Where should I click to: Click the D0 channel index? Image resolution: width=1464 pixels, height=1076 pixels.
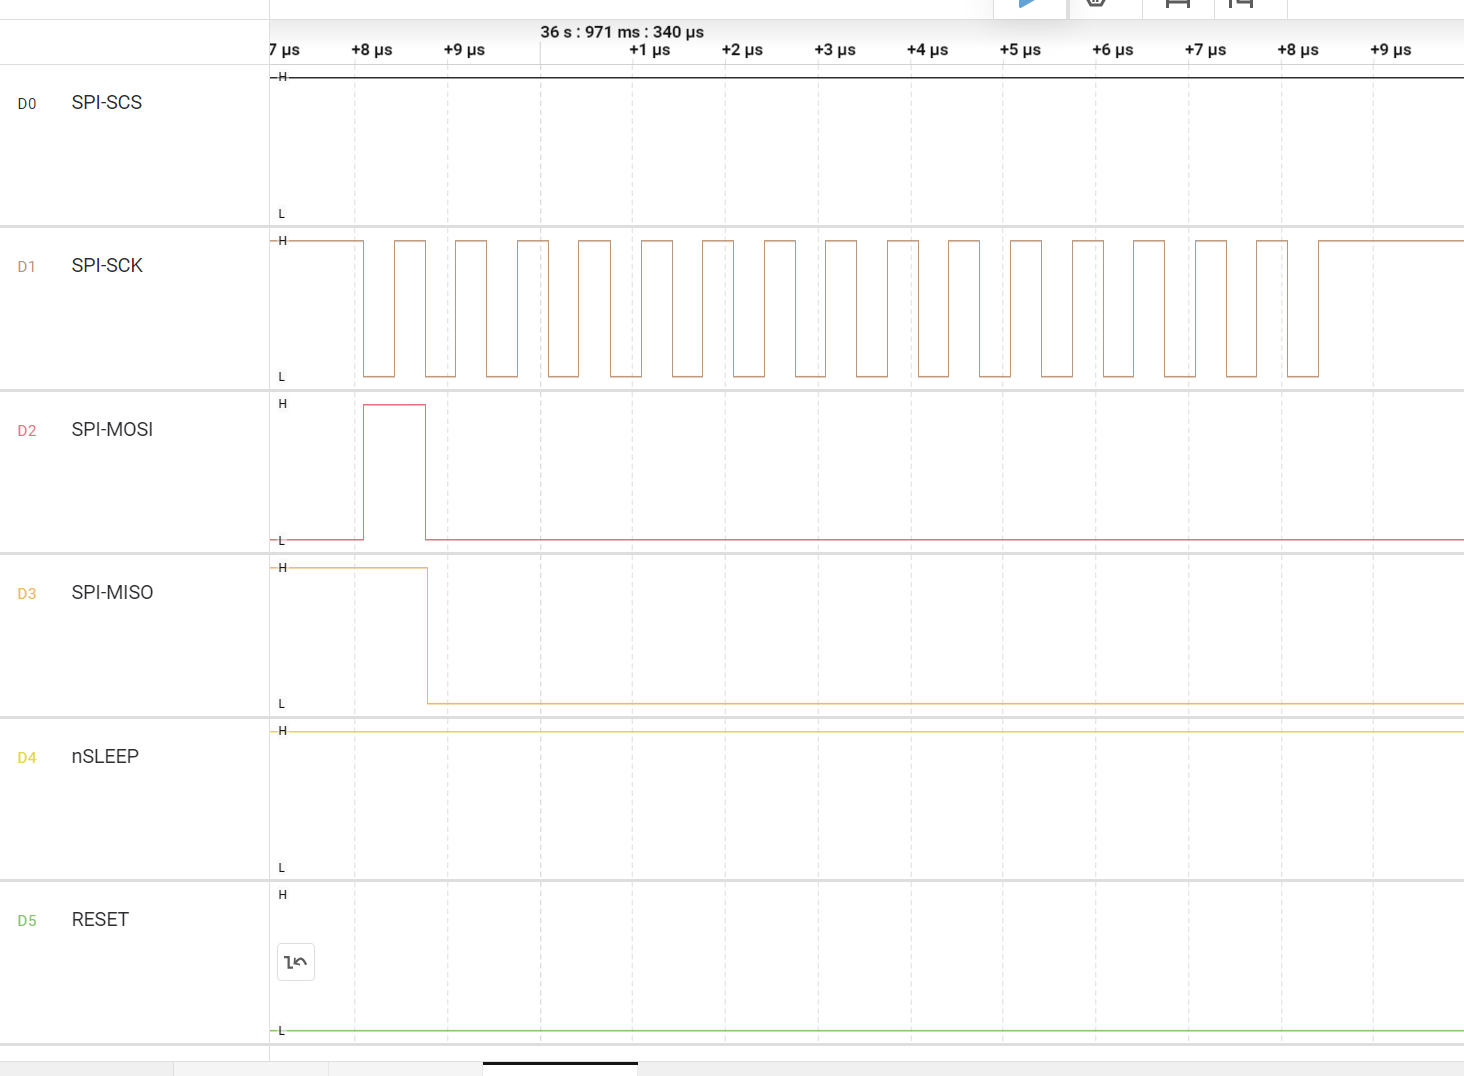[x=27, y=104]
